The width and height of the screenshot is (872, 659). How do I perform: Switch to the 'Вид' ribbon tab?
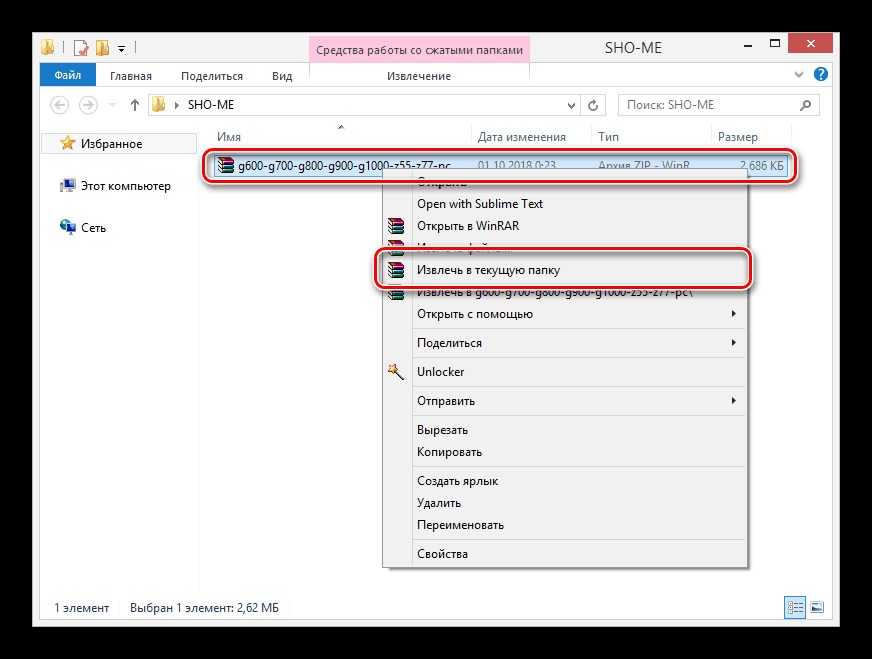[x=282, y=76]
